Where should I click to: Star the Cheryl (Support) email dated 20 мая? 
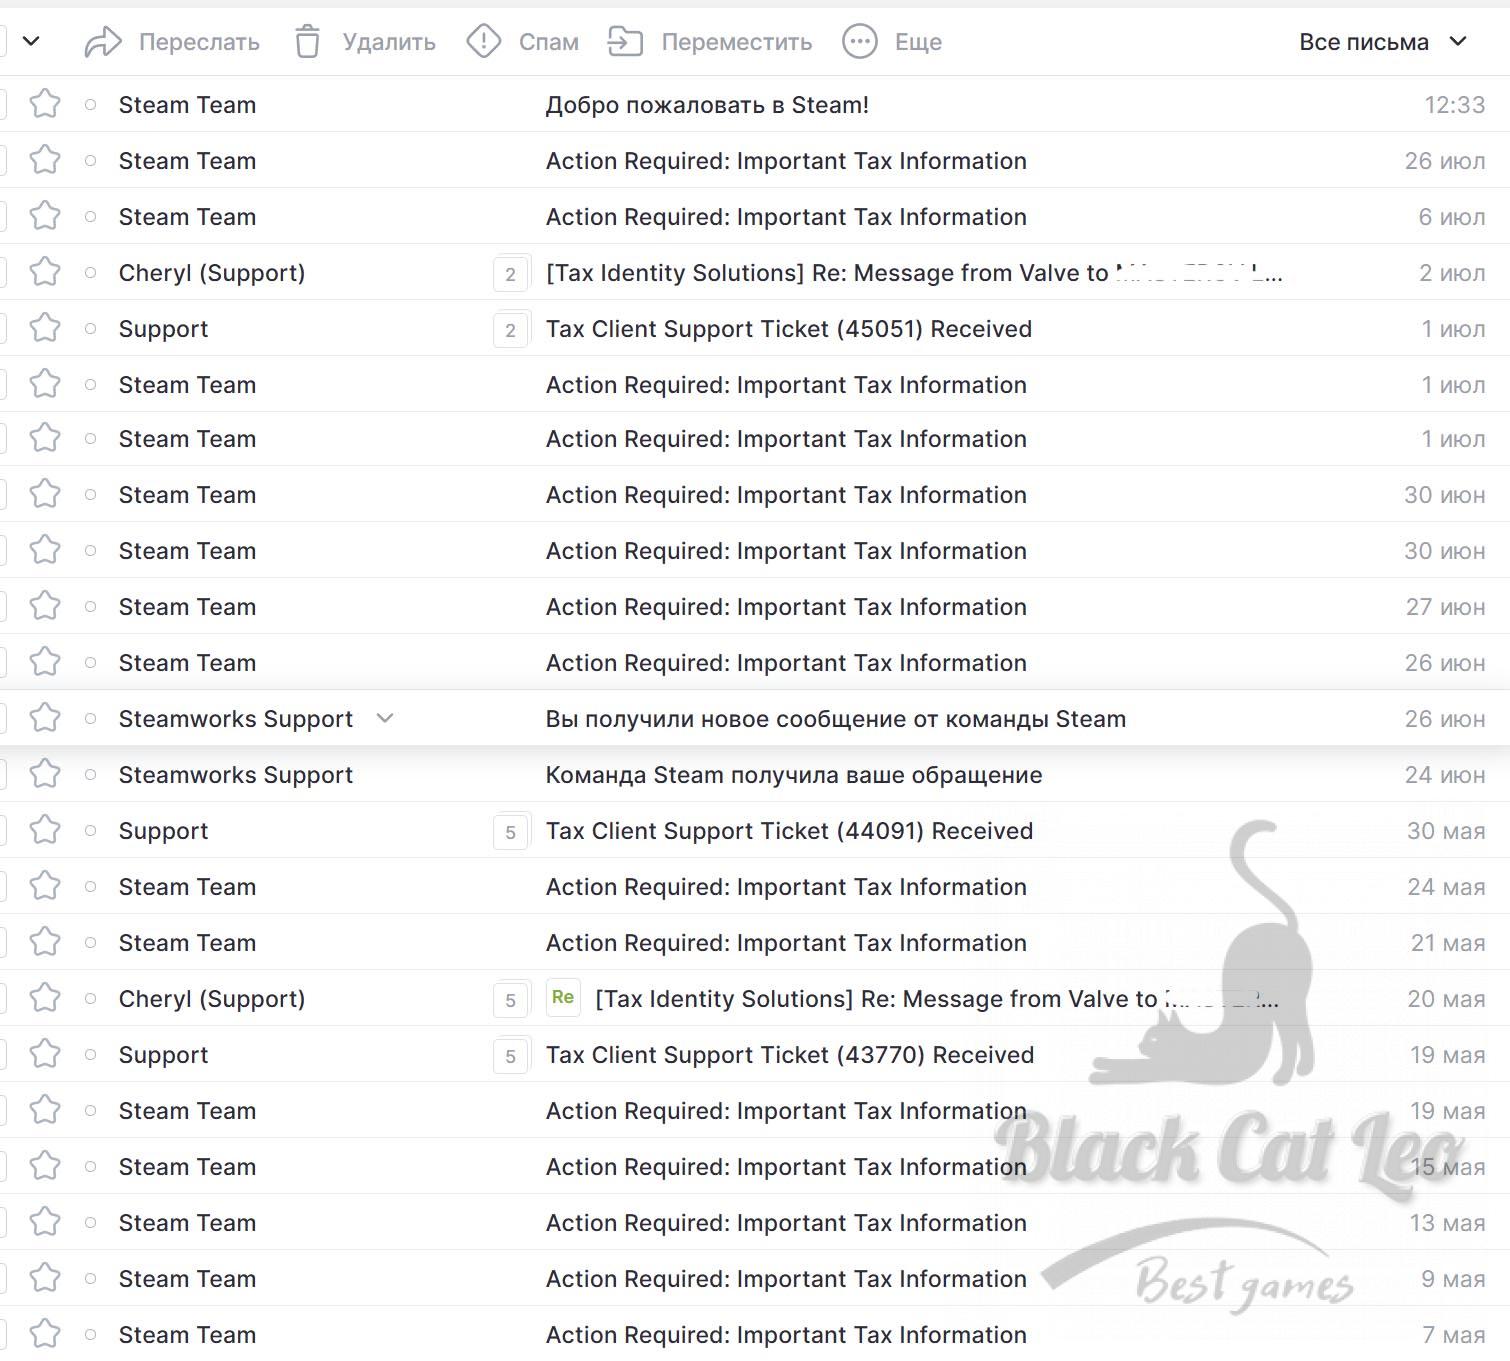45,998
